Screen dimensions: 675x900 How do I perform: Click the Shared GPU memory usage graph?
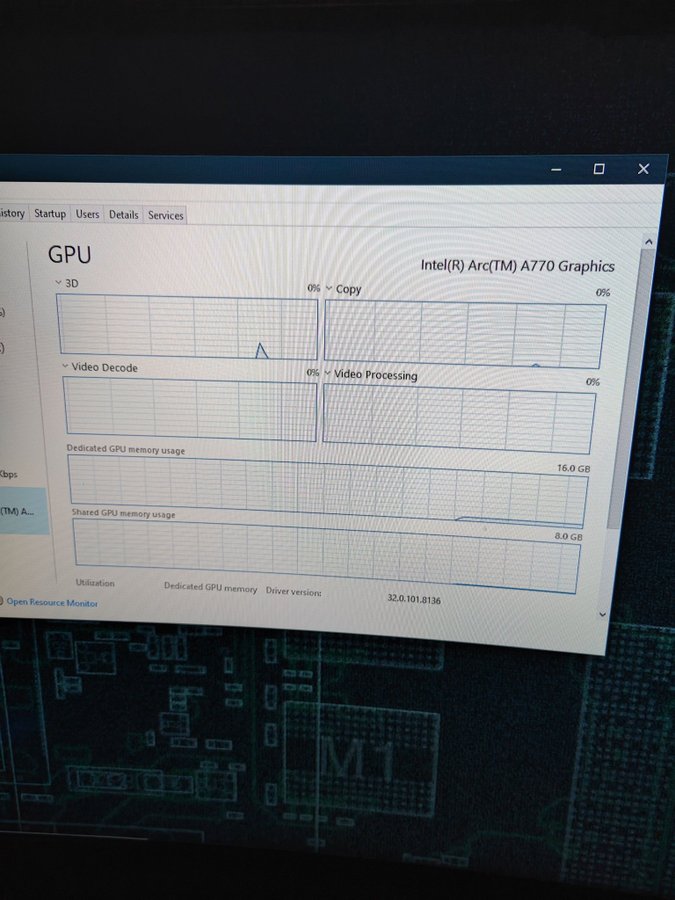[x=327, y=554]
